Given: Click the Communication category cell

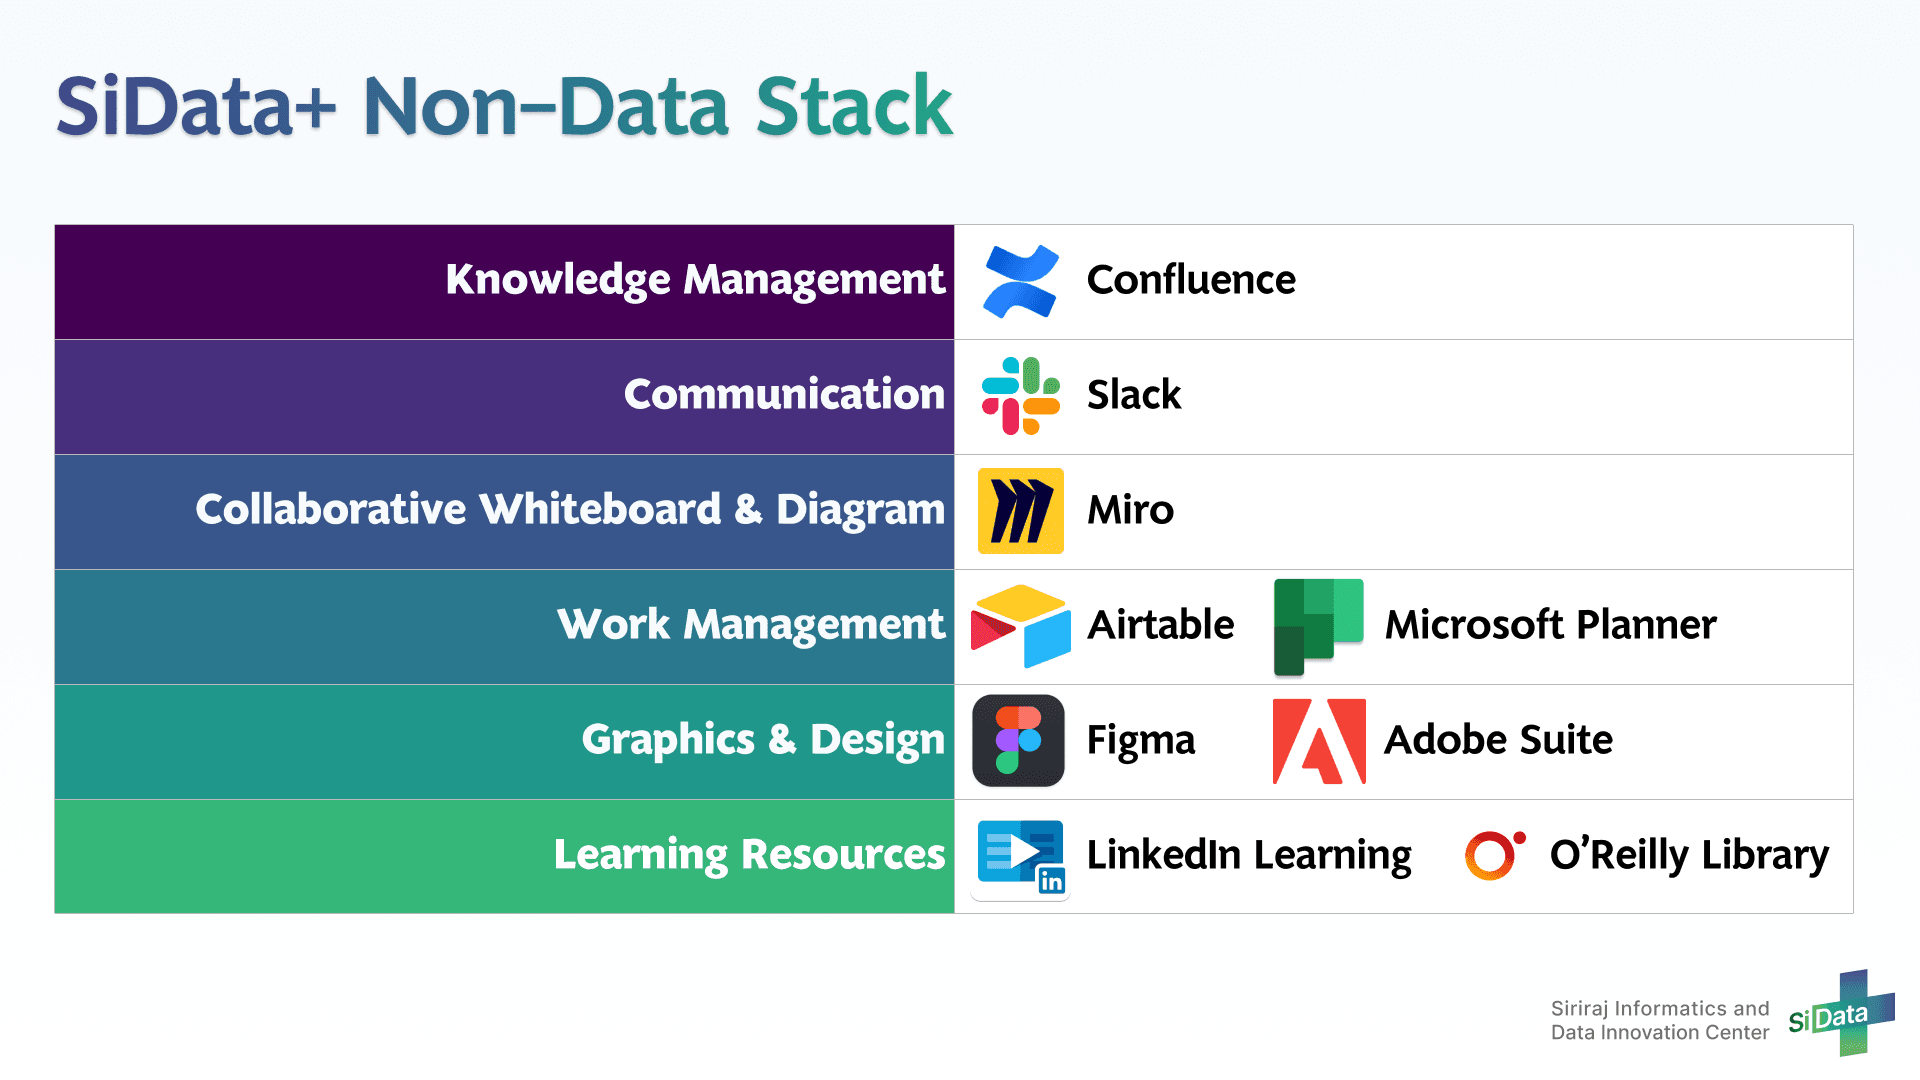Looking at the screenshot, I should coord(504,396).
